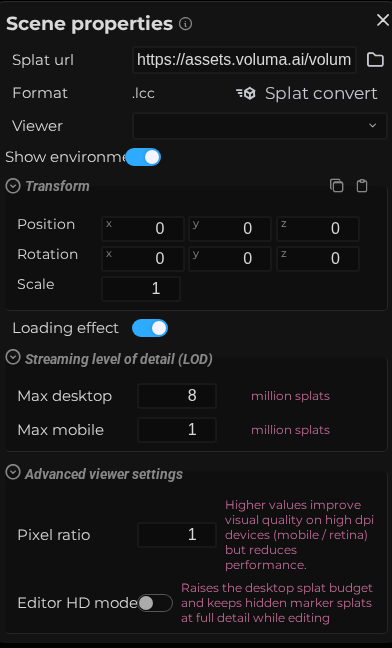Screen dimensions: 392x648
Task: Click the Splat convert cube icon
Action: click(246, 93)
